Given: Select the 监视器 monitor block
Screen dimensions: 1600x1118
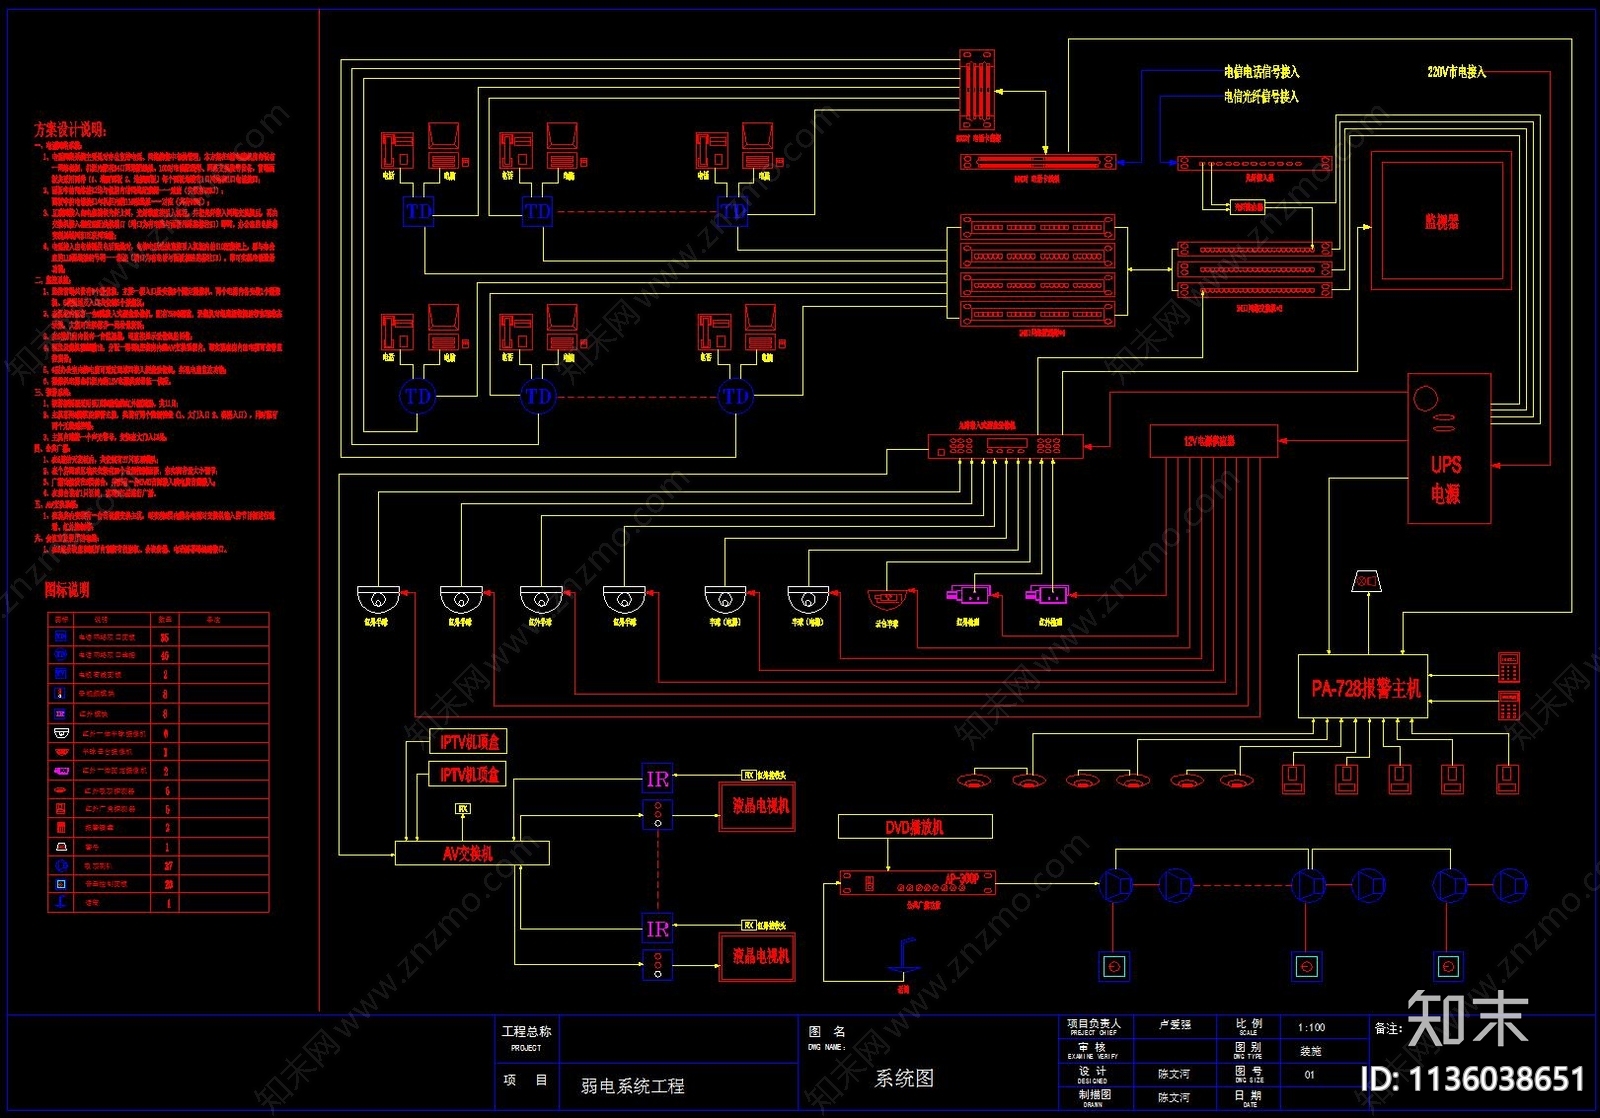Looking at the screenshot, I should point(1441,221).
